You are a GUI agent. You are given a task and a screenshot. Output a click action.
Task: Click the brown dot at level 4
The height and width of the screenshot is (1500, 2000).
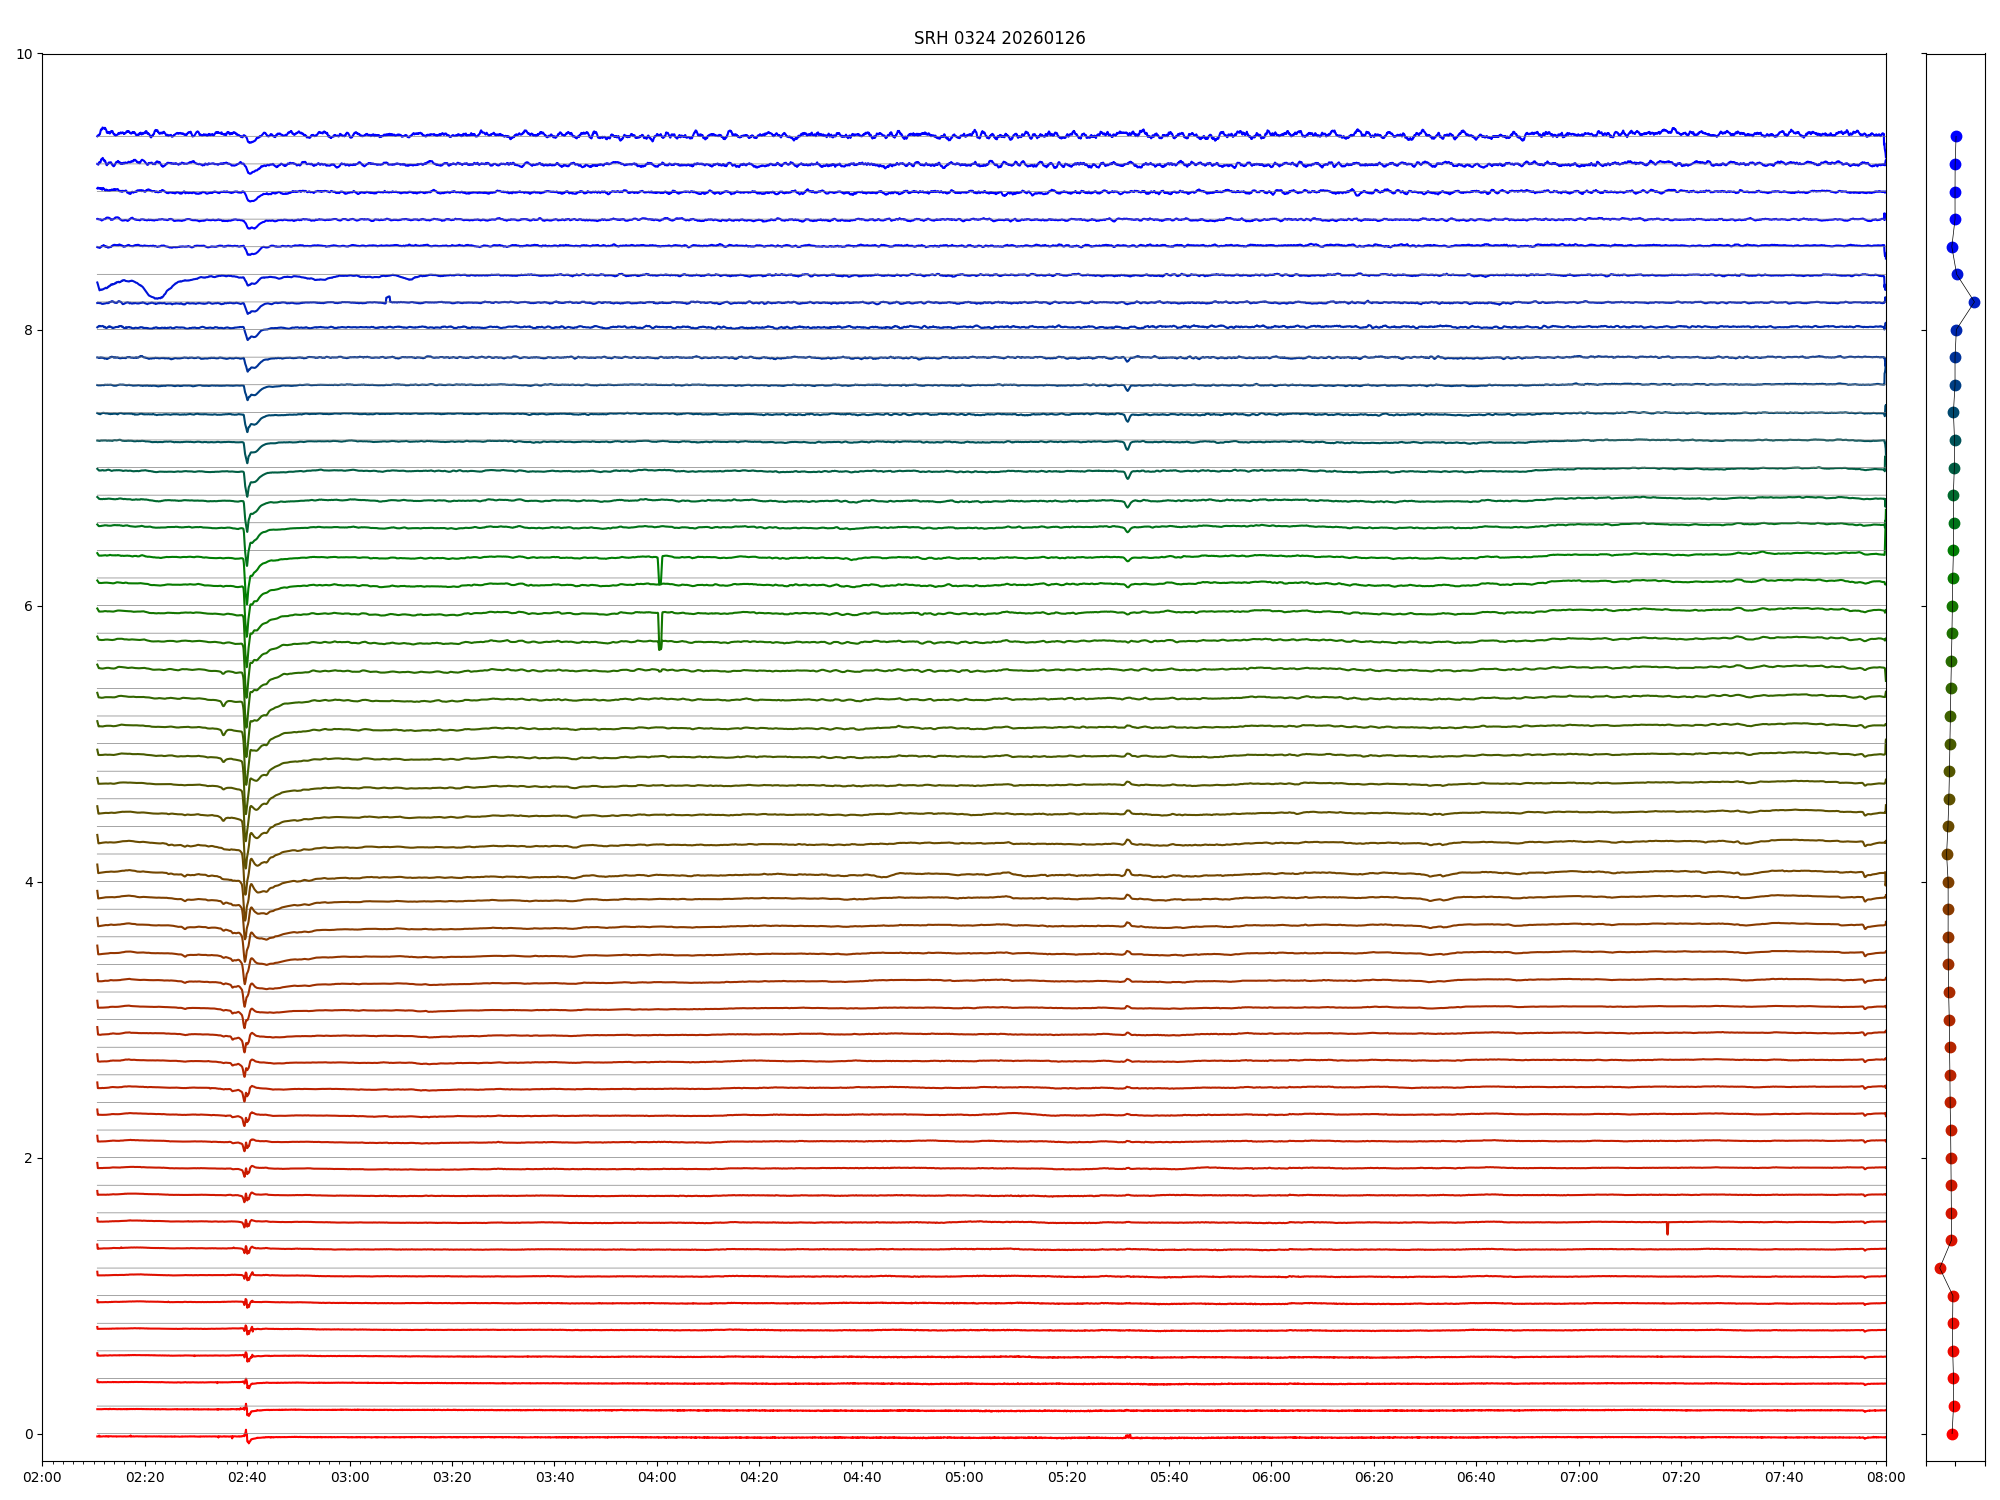tap(1948, 882)
